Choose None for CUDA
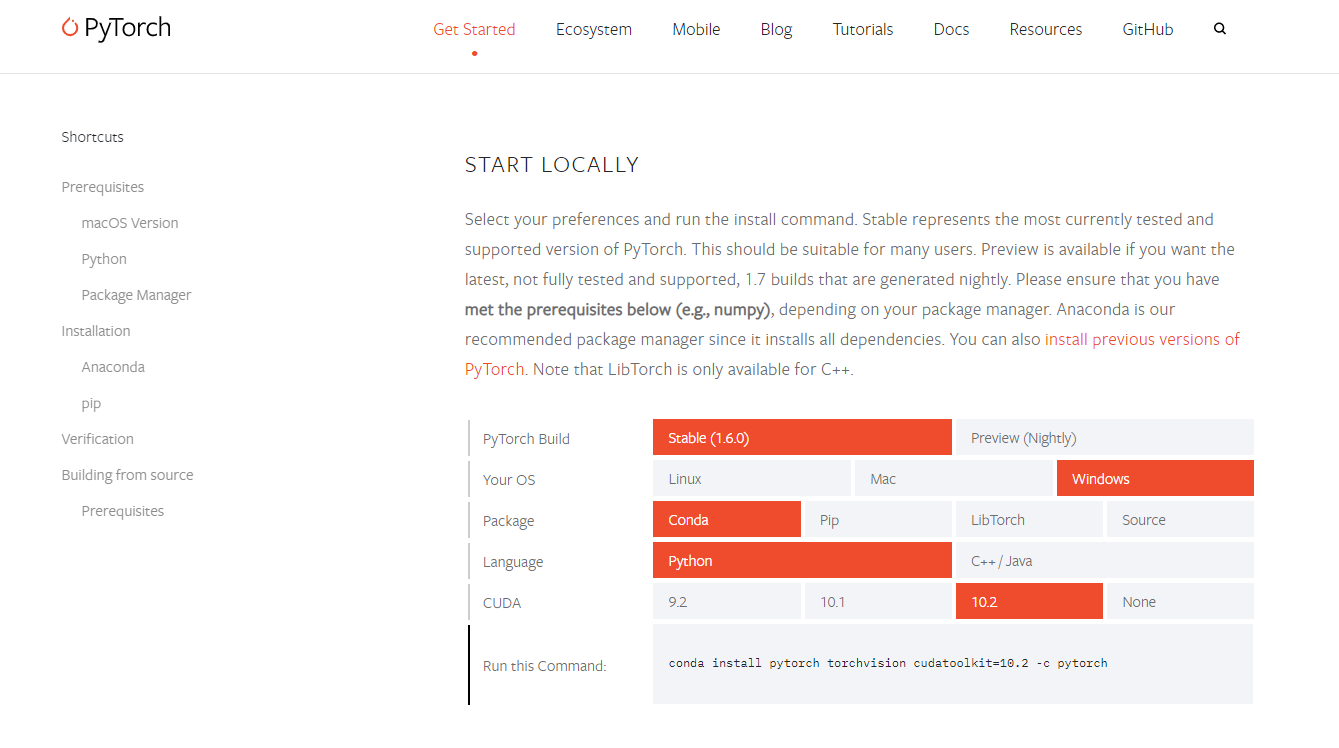1339x748 pixels. pyautogui.click(x=1180, y=602)
